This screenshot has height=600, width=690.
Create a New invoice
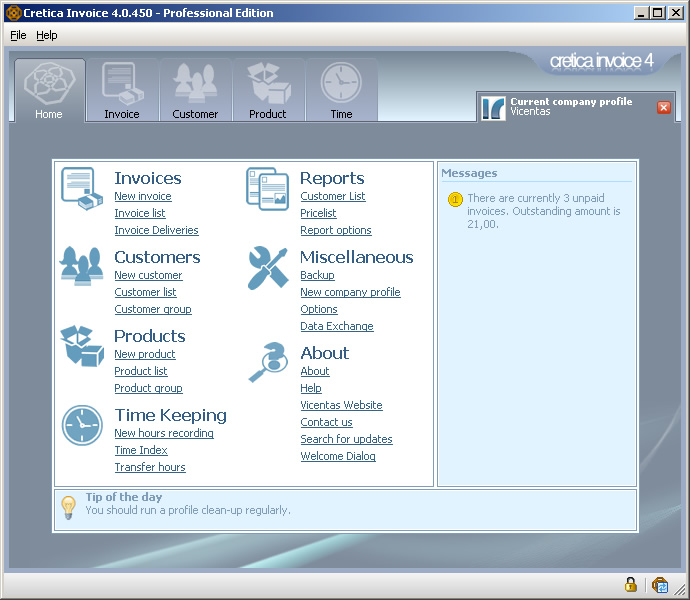[x=143, y=196]
